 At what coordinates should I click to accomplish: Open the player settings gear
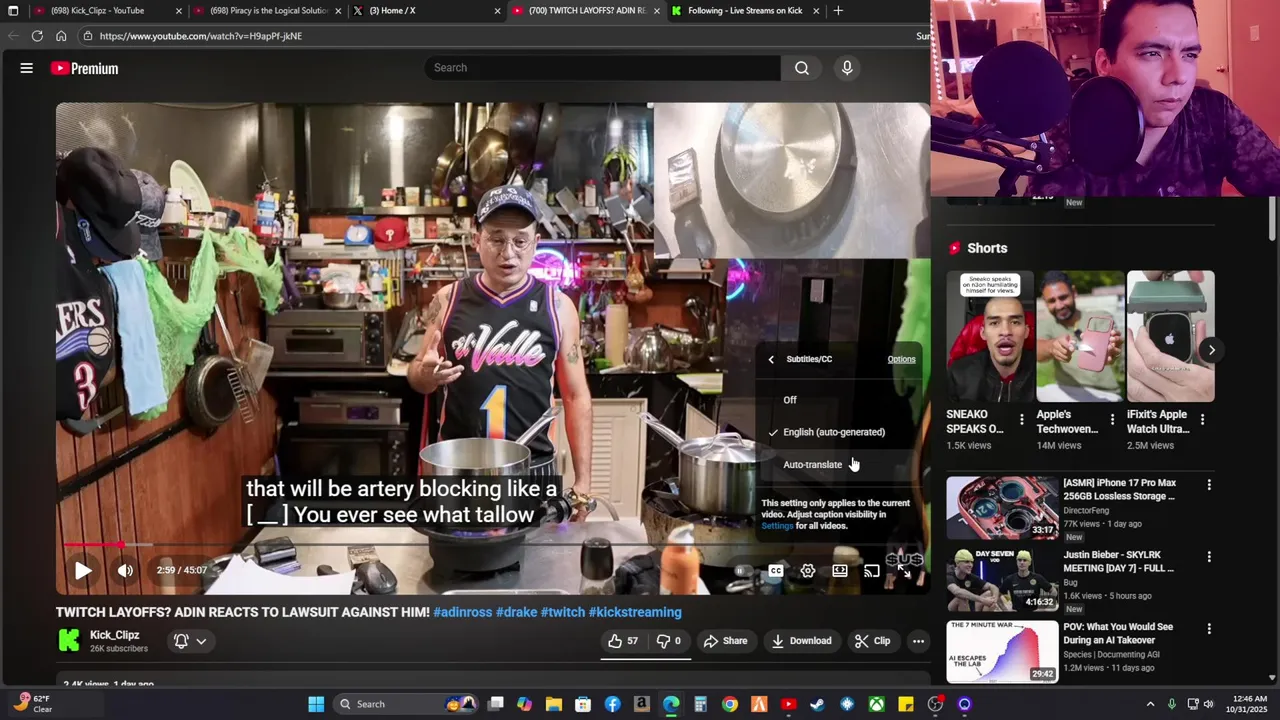pyautogui.click(x=808, y=571)
